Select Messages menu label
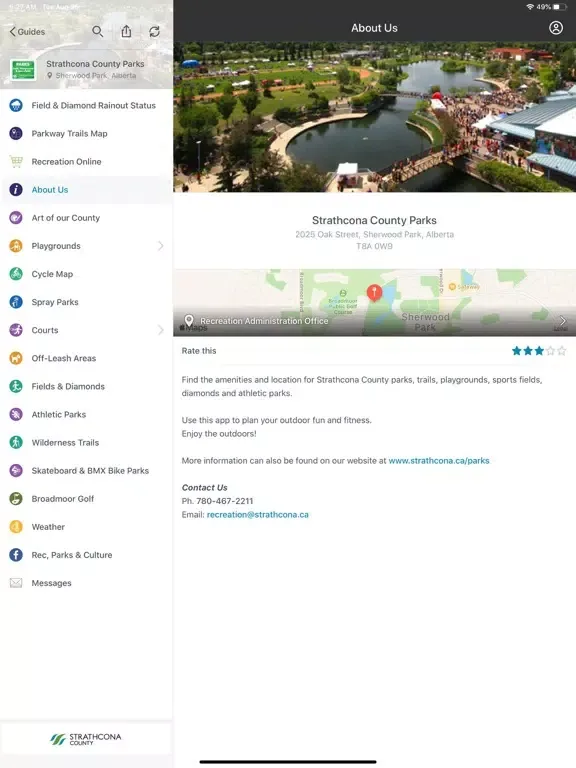576x768 pixels. coord(51,583)
